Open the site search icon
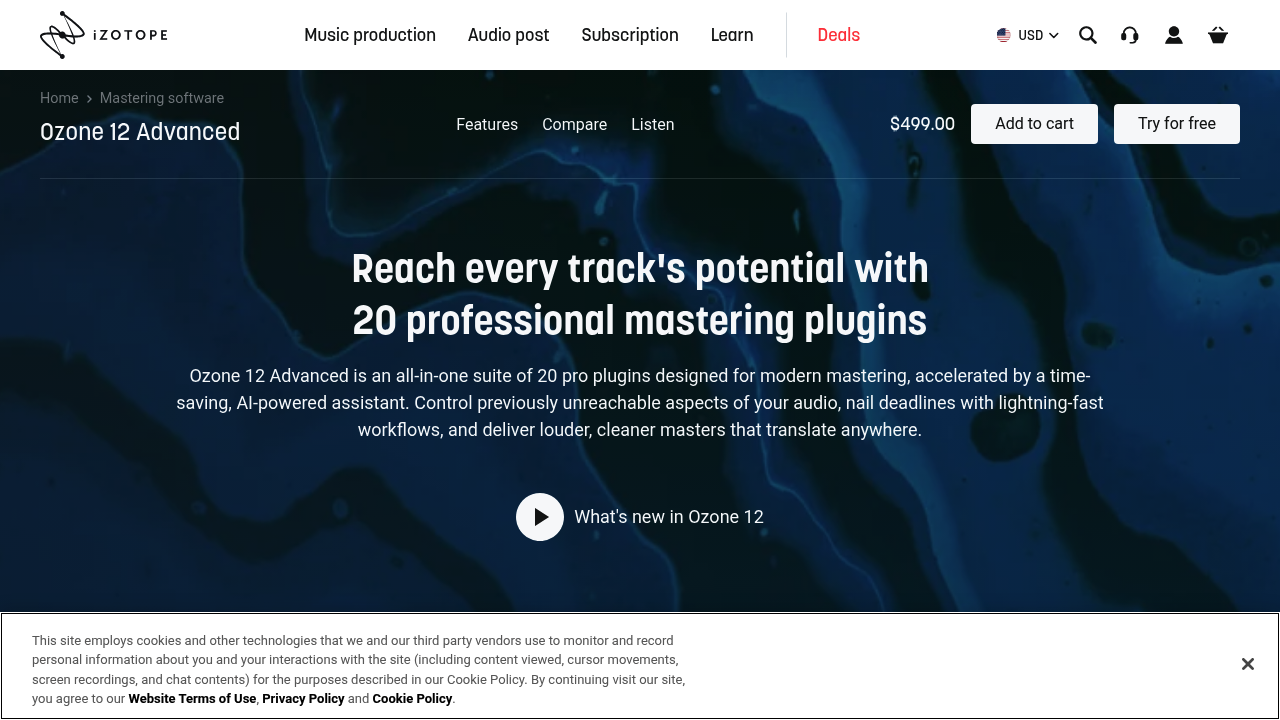 (x=1088, y=35)
